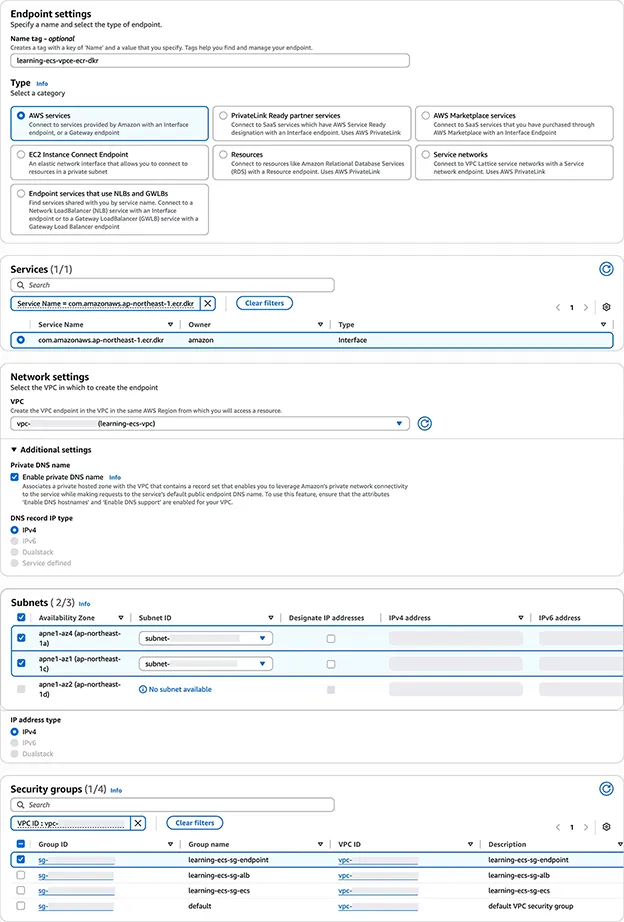This screenshot has width=624, height=922.
Task: Sort Security groups by Group name
Action: point(321,844)
